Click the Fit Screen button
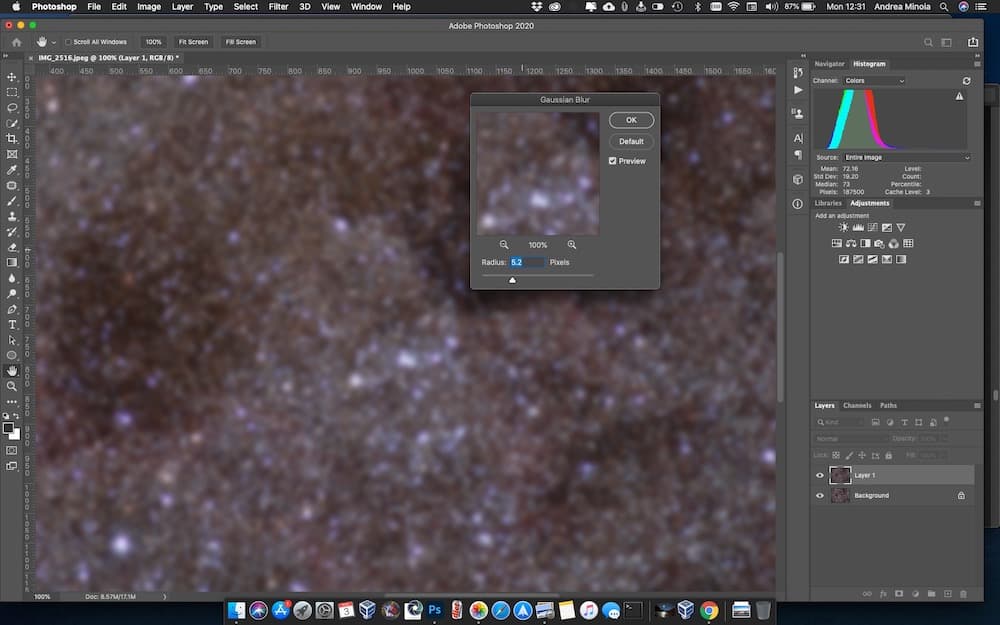 [x=192, y=42]
